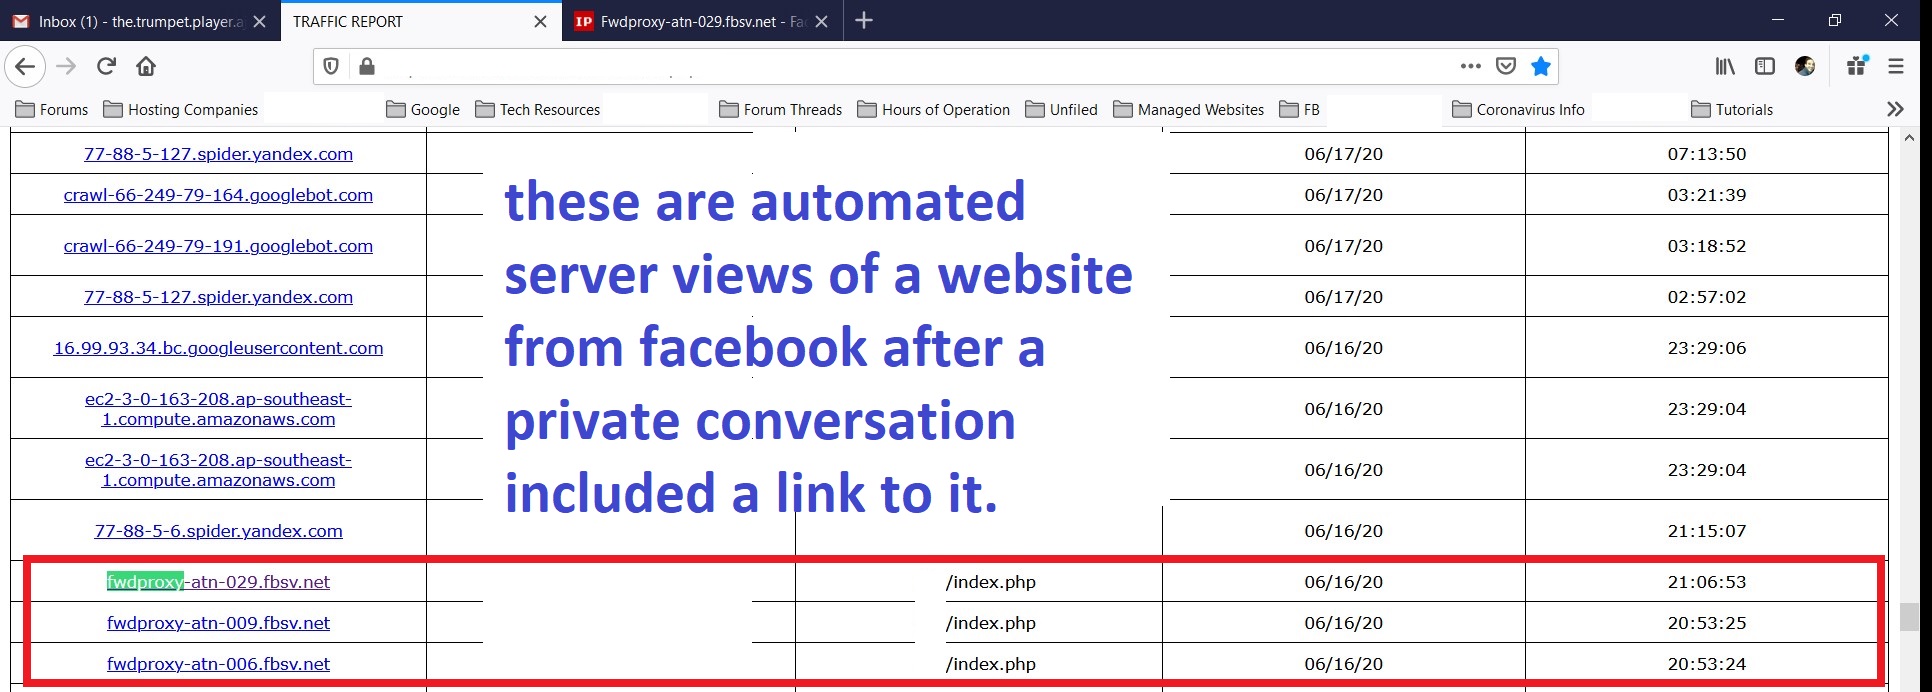This screenshot has height=692, width=1932.
Task: Go back using the back arrow button
Action: (25, 66)
